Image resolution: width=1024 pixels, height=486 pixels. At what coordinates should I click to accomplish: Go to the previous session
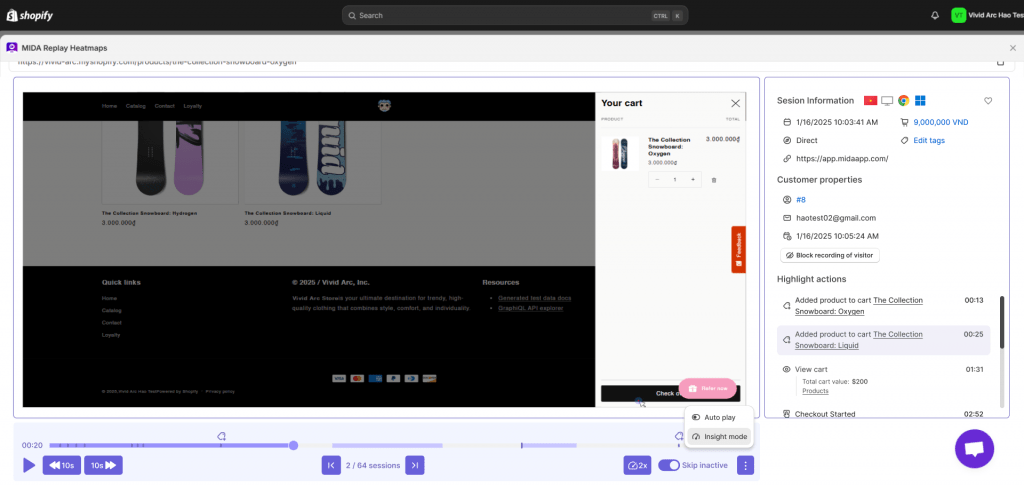click(x=331, y=465)
